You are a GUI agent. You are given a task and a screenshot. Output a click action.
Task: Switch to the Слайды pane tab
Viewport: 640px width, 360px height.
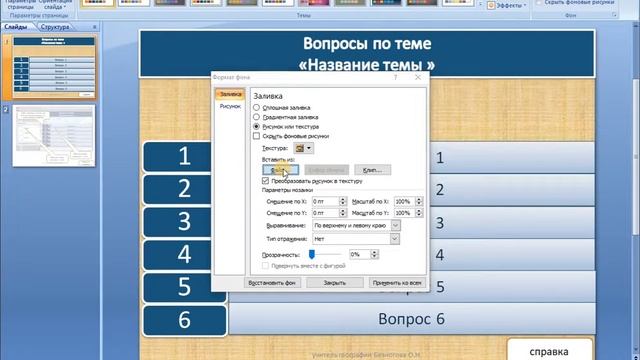pyautogui.click(x=16, y=27)
